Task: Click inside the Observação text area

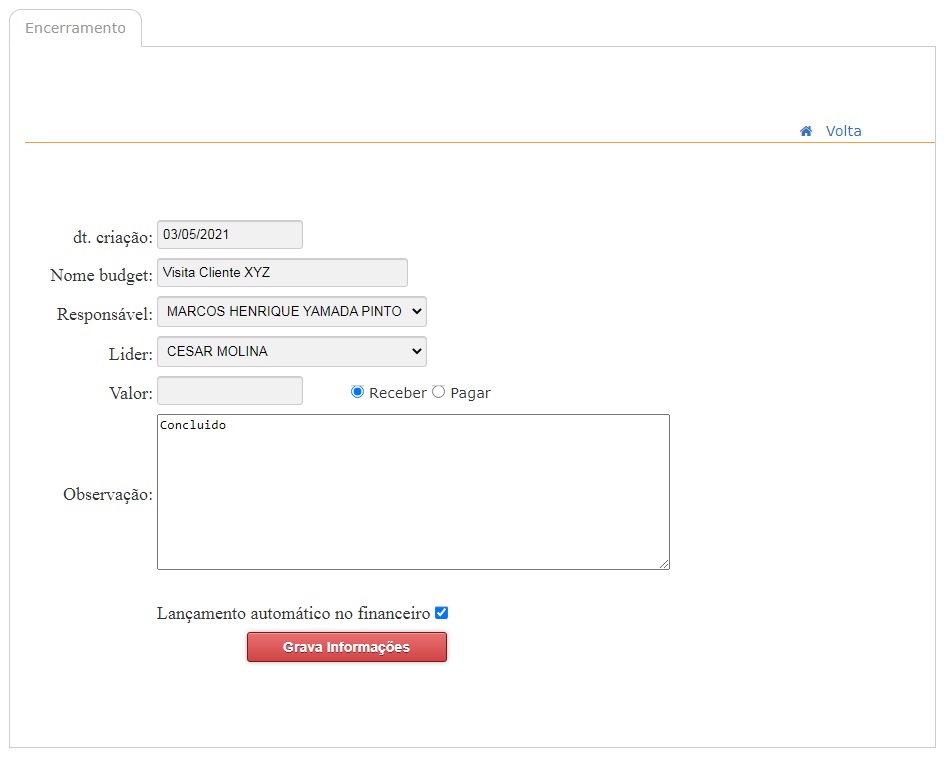Action: (x=412, y=492)
